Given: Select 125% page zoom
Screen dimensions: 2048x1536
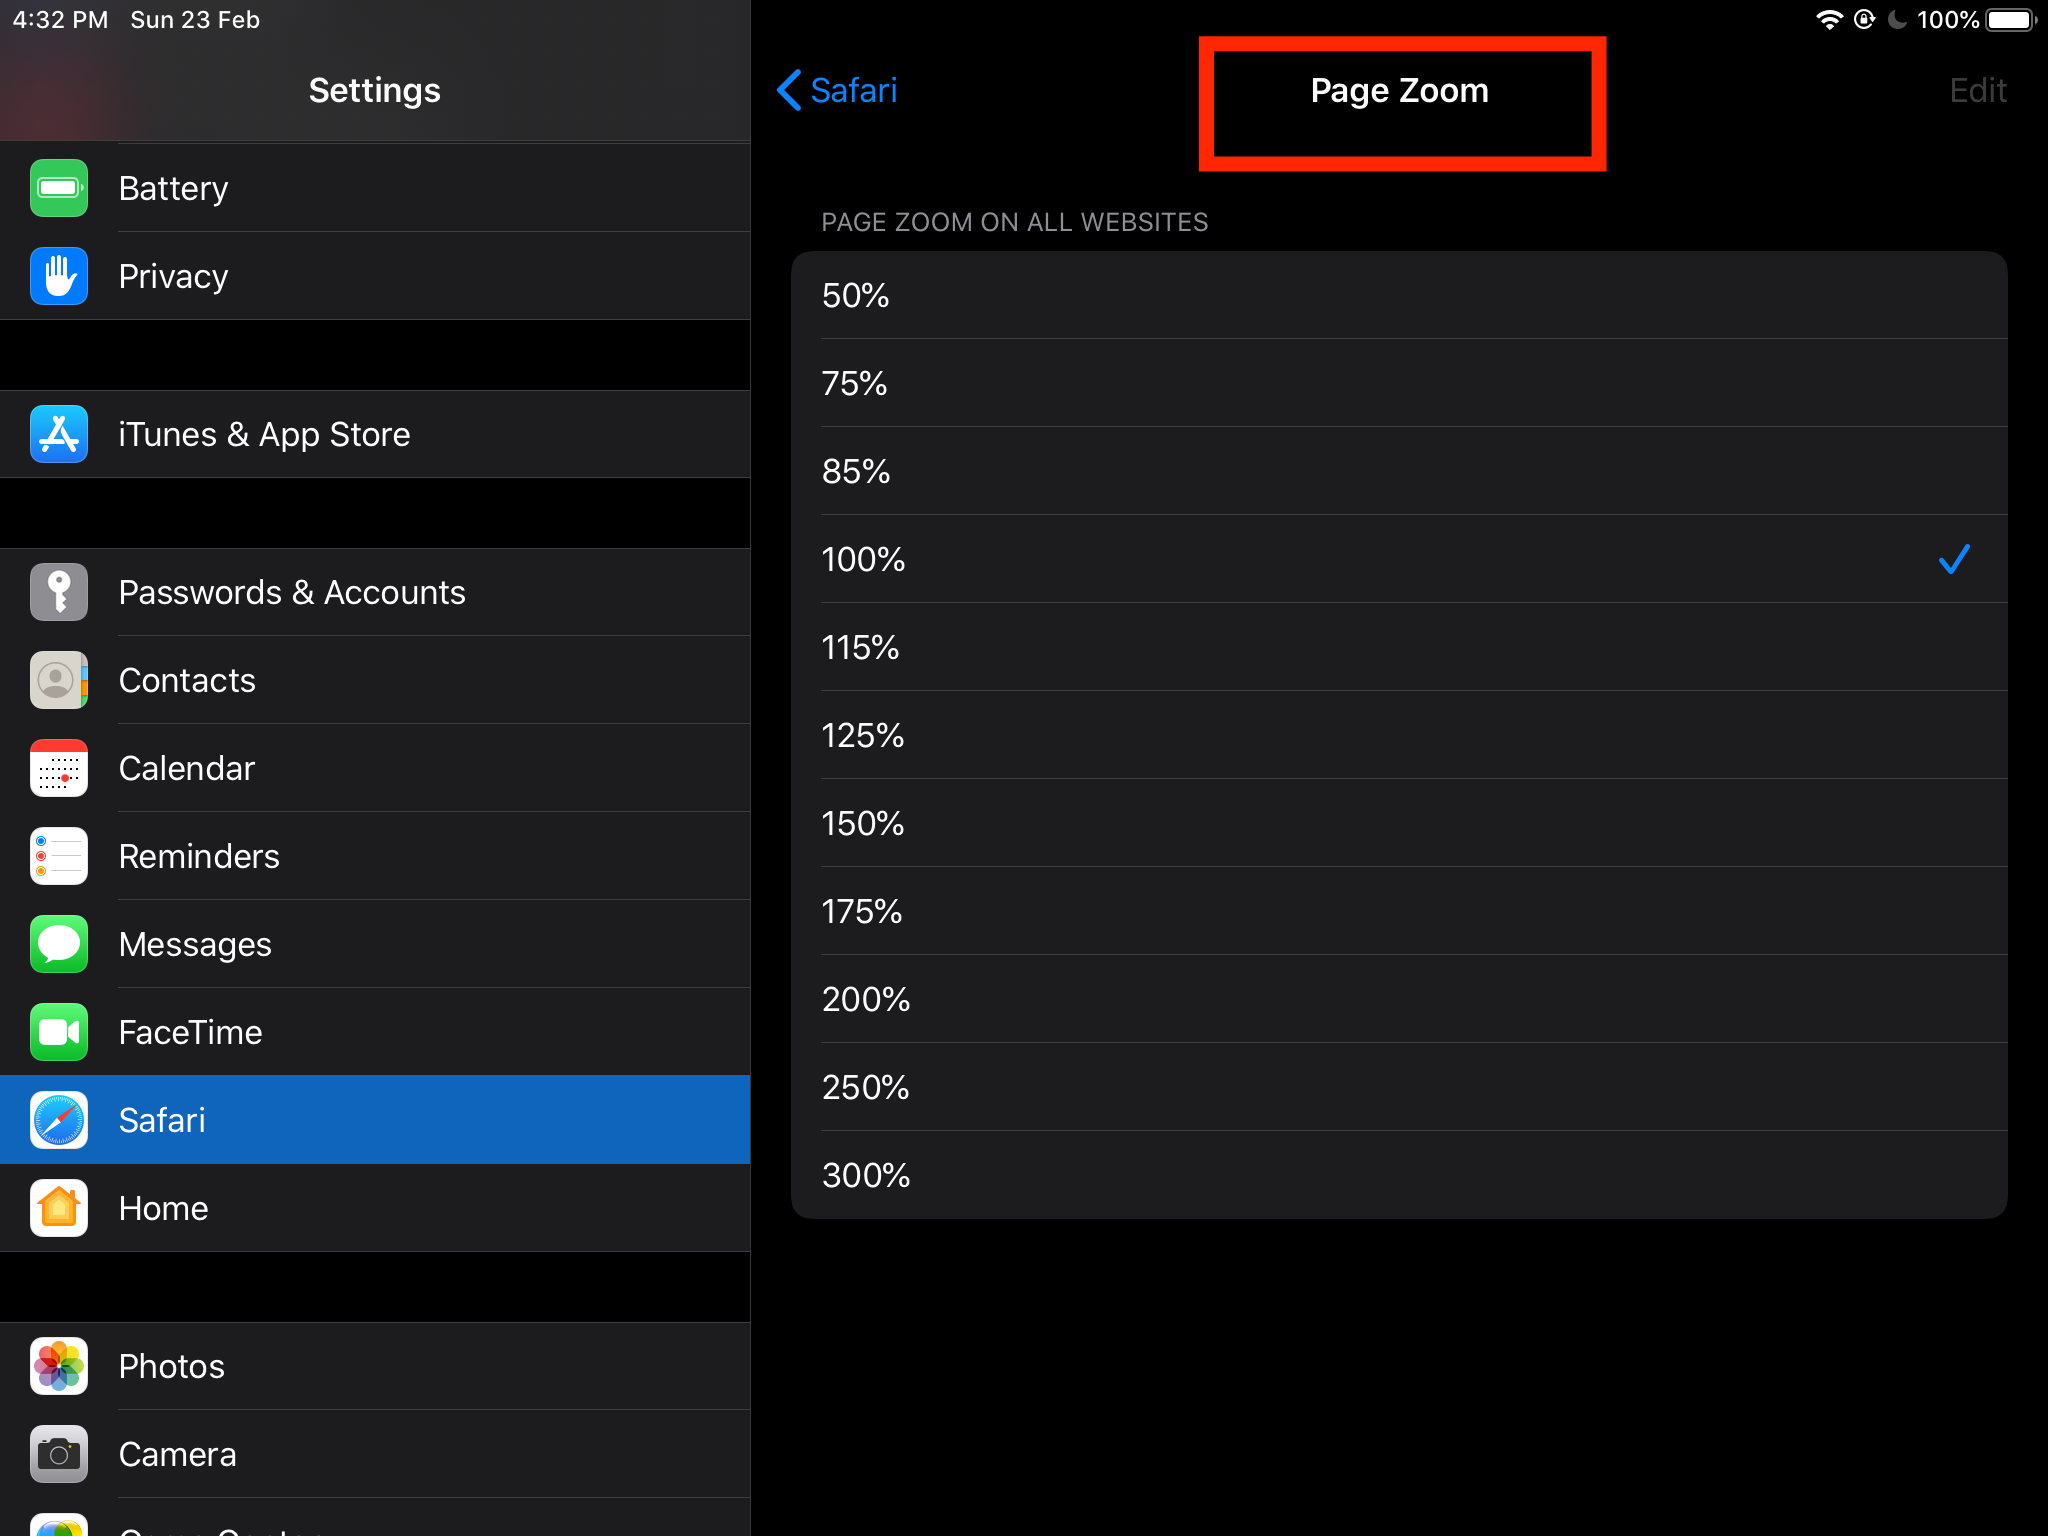Looking at the screenshot, I should (x=1399, y=735).
